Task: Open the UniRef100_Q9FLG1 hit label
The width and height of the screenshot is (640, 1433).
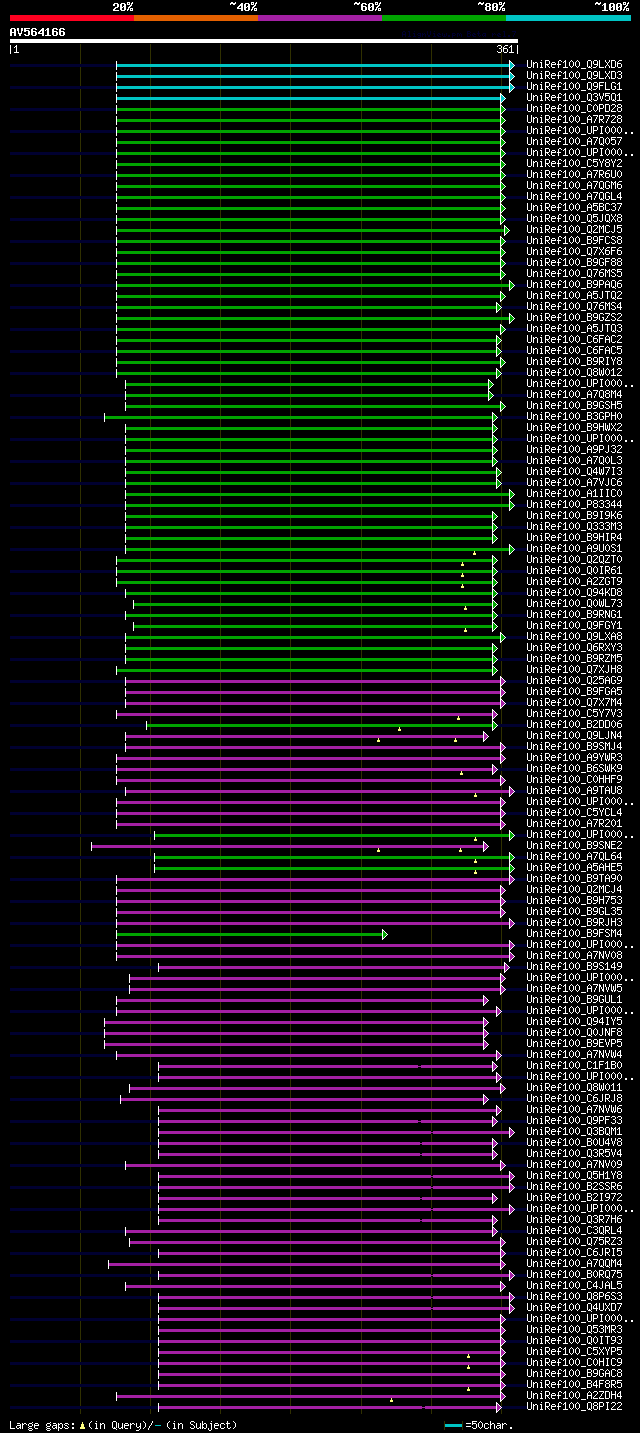Action: (574, 87)
